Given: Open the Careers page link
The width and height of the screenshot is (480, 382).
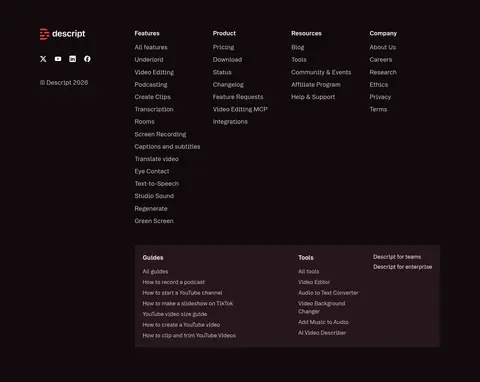Looking at the screenshot, I should point(381,60).
